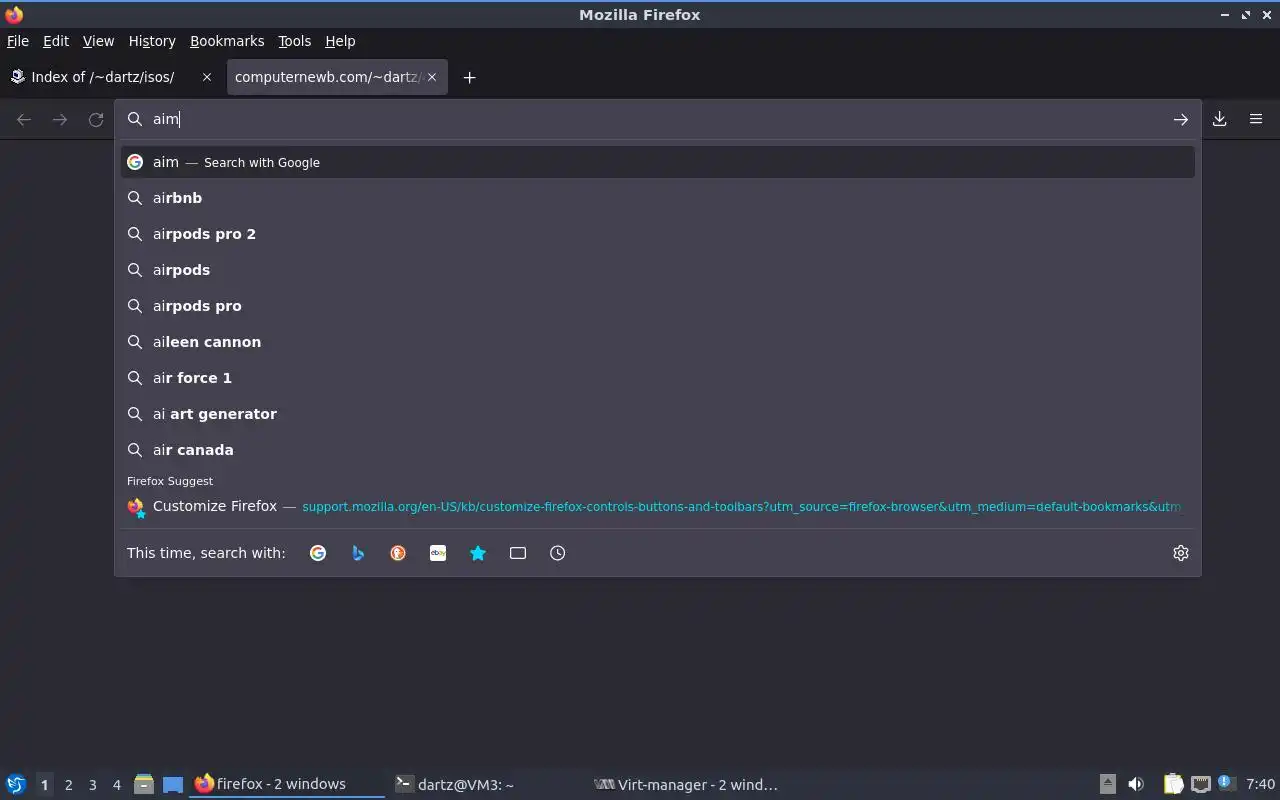Open the Tools menu
The image size is (1280, 800).
coord(294,41)
